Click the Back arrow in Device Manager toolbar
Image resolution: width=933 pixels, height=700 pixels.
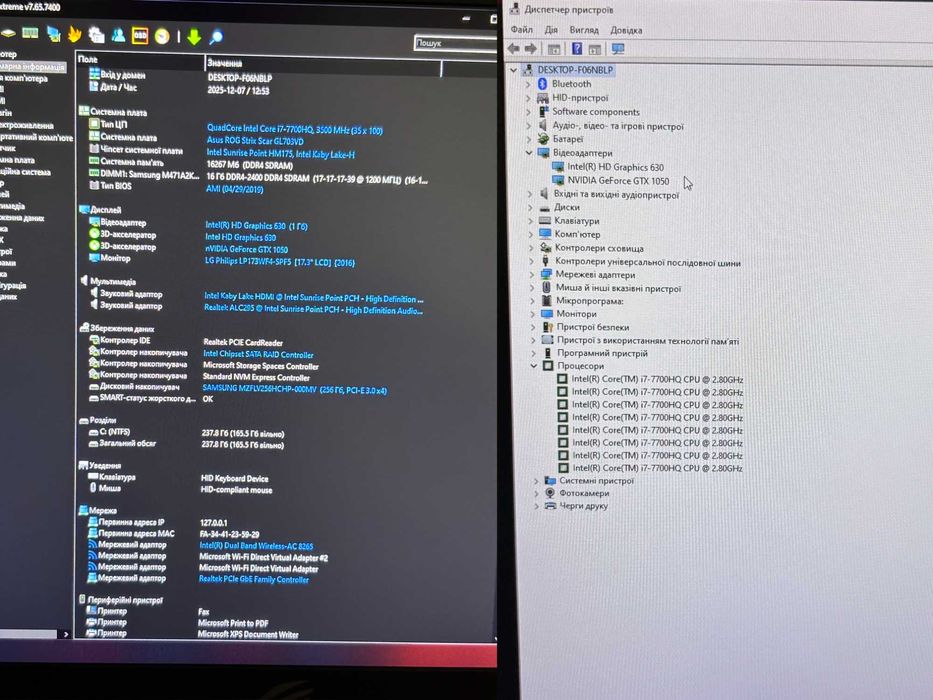(514, 48)
